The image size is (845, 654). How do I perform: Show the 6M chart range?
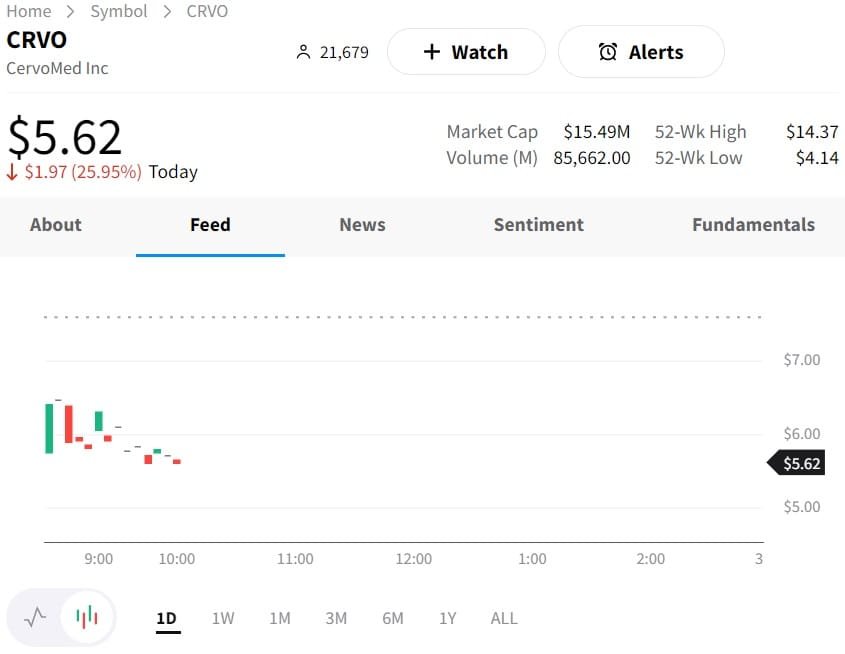[x=393, y=618]
